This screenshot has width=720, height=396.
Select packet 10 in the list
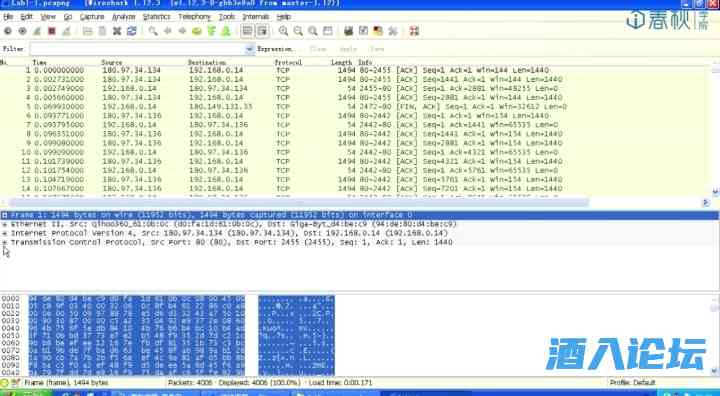pos(356,152)
